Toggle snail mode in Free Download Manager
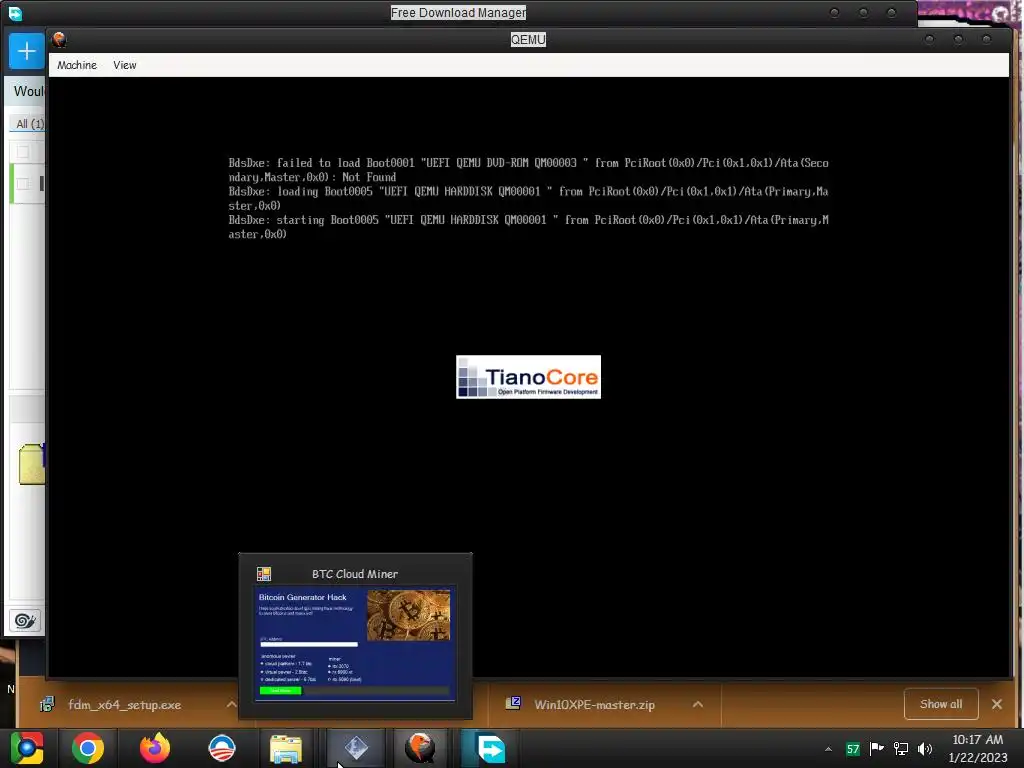Screen dimensions: 1024x768 [25, 620]
